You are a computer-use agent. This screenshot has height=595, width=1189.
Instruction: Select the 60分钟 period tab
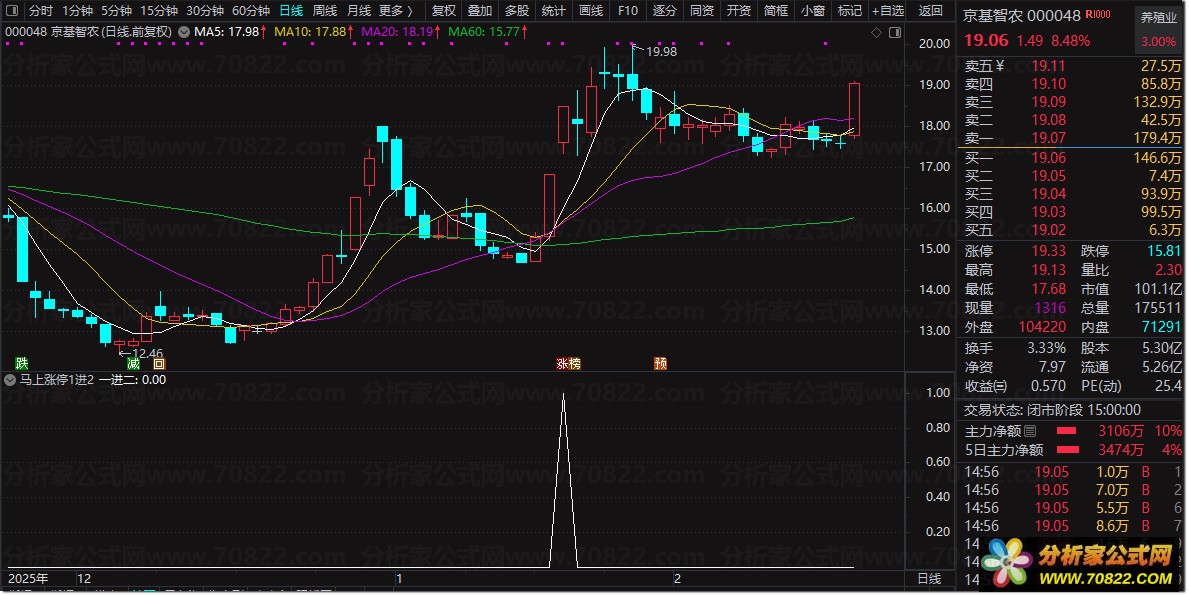[x=251, y=11]
